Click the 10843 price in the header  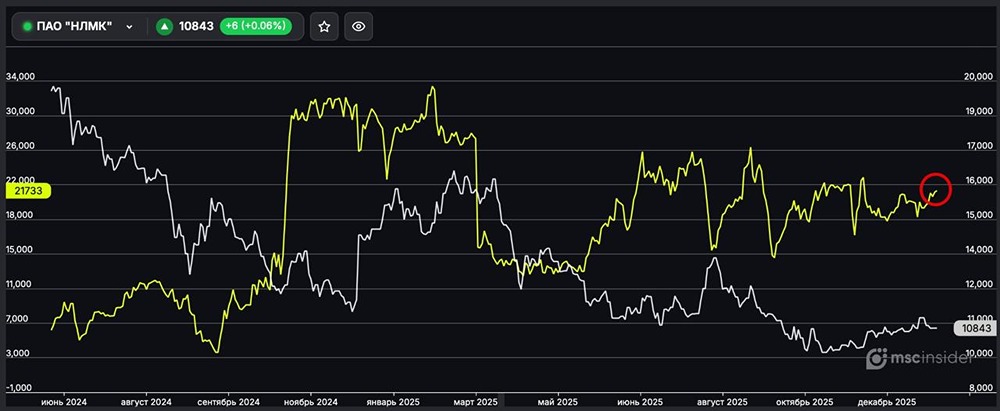(x=196, y=27)
